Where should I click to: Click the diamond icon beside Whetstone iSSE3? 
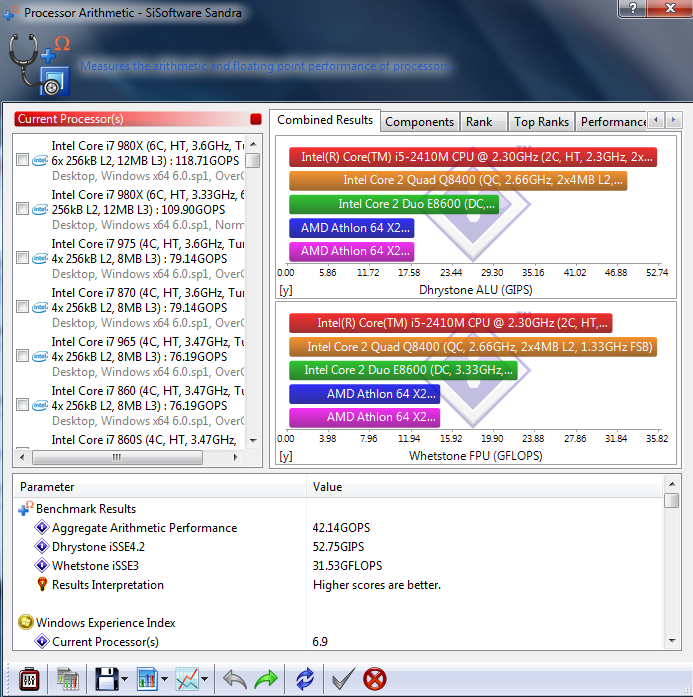(x=42, y=565)
